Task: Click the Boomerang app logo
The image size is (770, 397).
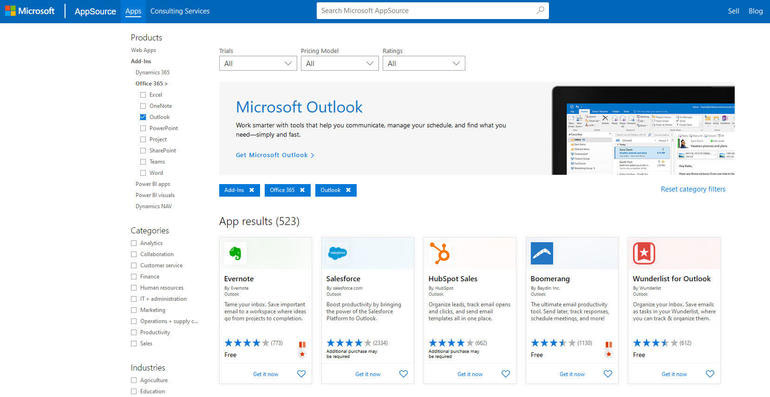Action: click(x=542, y=253)
